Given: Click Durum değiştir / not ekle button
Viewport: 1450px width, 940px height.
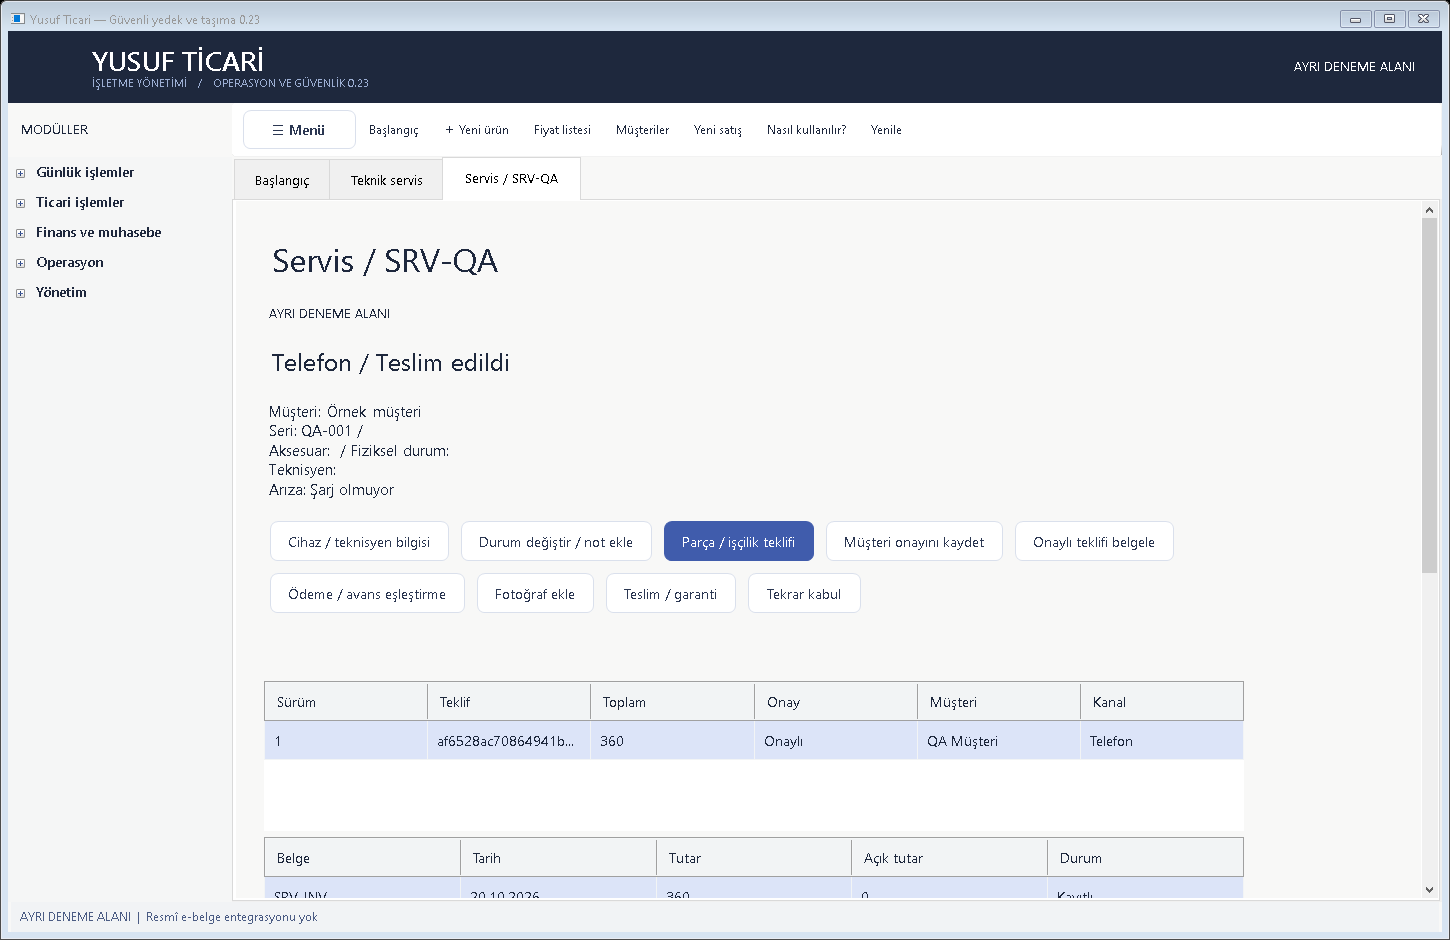Looking at the screenshot, I should pyautogui.click(x=556, y=542).
